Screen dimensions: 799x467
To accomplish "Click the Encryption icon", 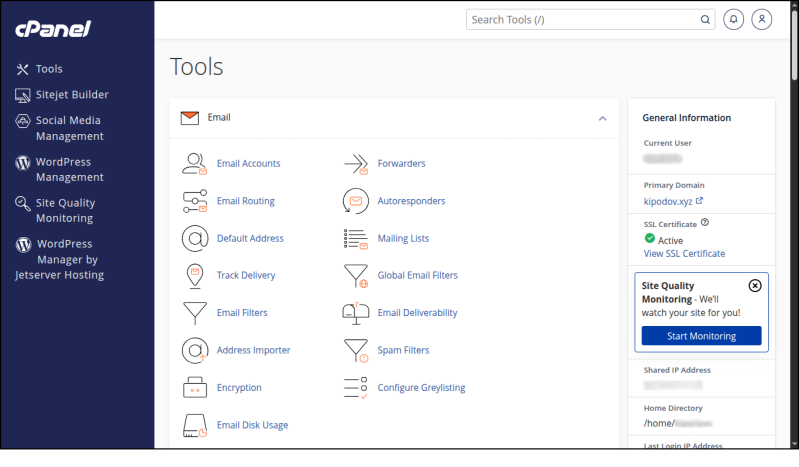I will click(195, 387).
